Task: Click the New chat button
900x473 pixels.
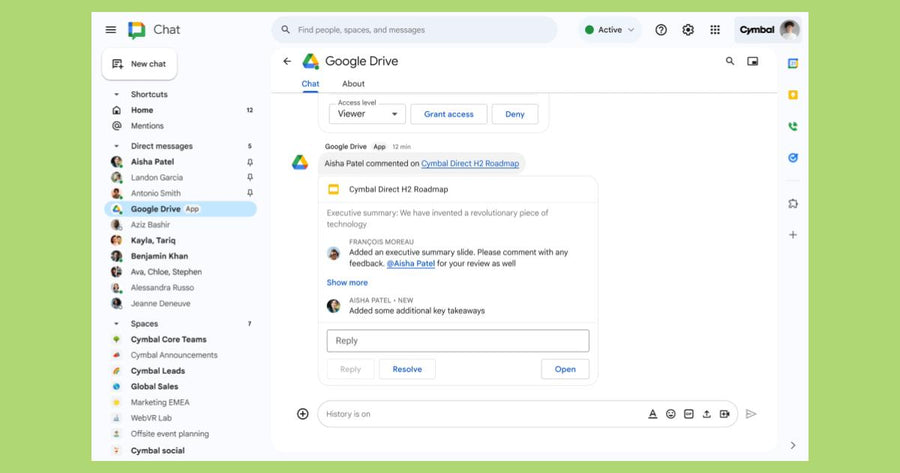Action: click(139, 64)
